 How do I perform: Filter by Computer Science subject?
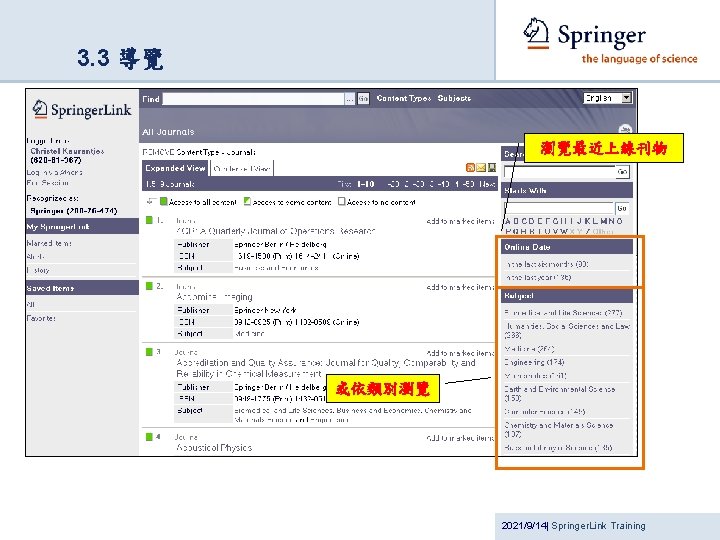tap(545, 411)
